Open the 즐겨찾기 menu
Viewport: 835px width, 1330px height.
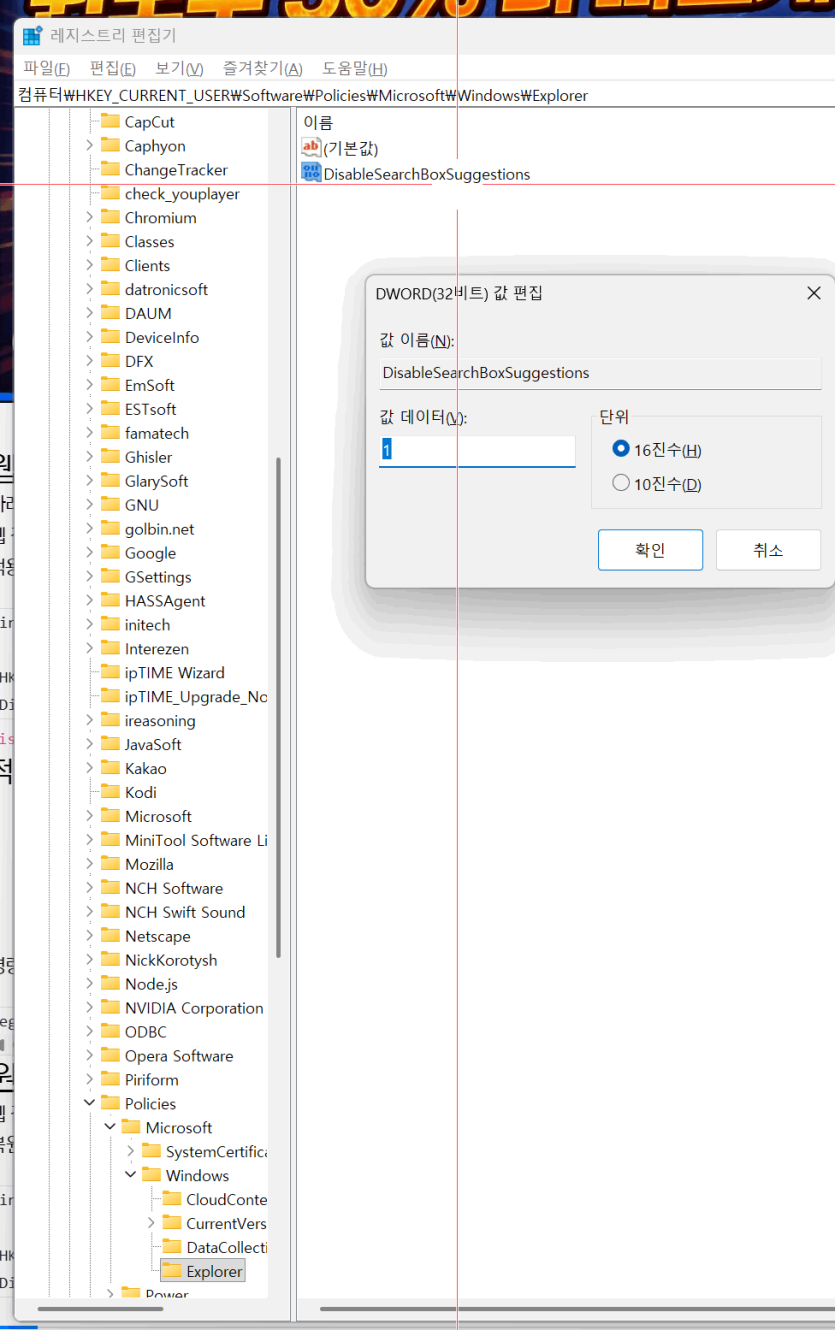coord(263,68)
